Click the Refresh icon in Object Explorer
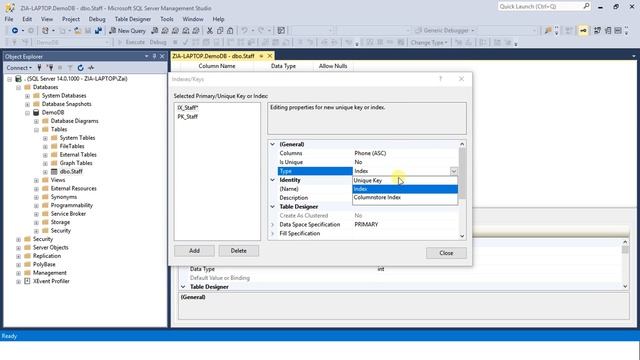The height and width of the screenshot is (360, 640). pos(80,68)
